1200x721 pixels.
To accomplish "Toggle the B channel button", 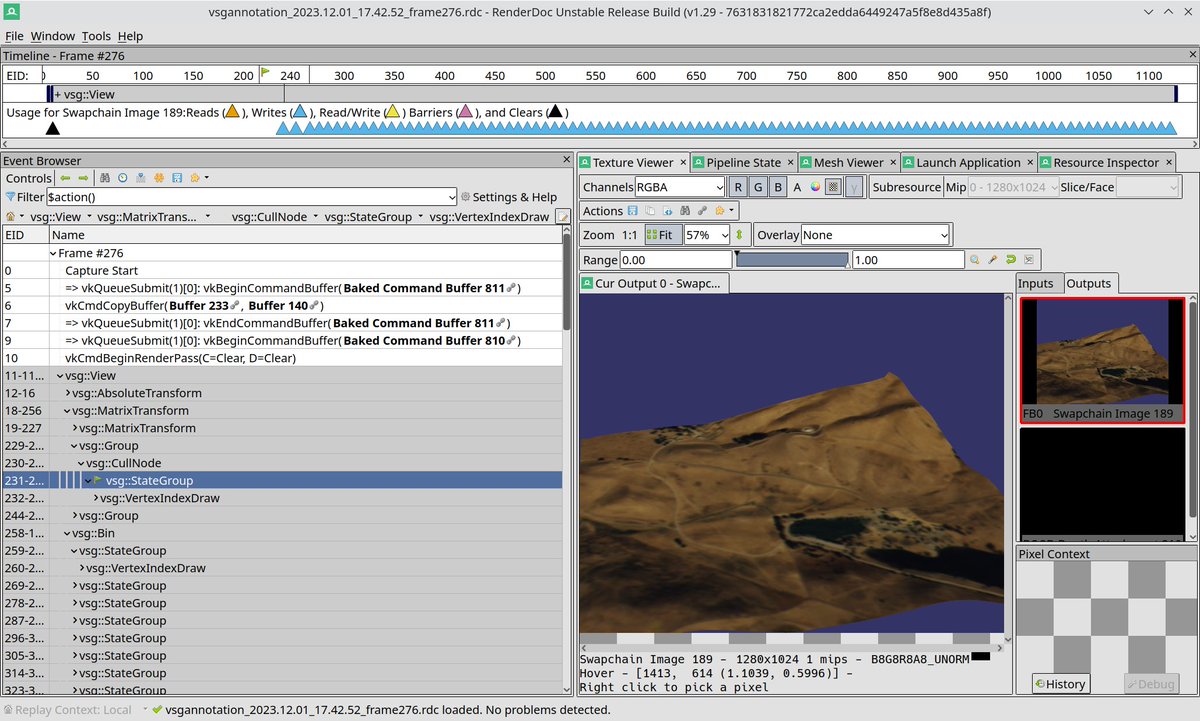I will [x=778, y=187].
